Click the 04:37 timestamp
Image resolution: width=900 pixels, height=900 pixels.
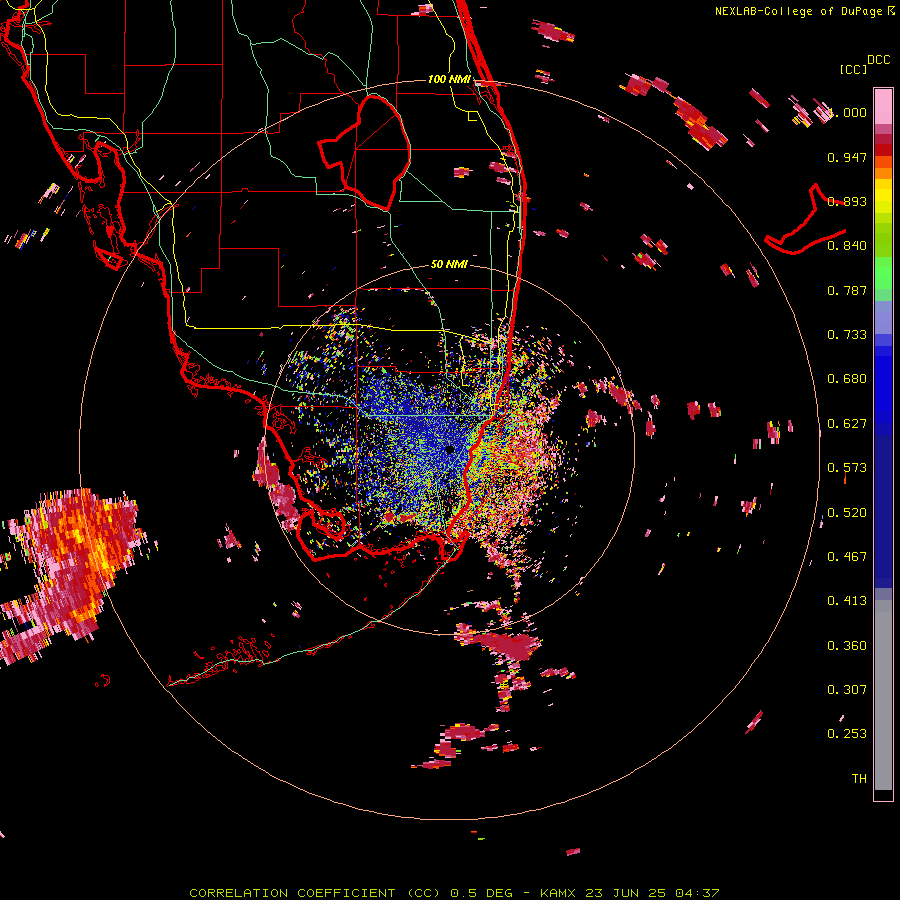pos(697,893)
